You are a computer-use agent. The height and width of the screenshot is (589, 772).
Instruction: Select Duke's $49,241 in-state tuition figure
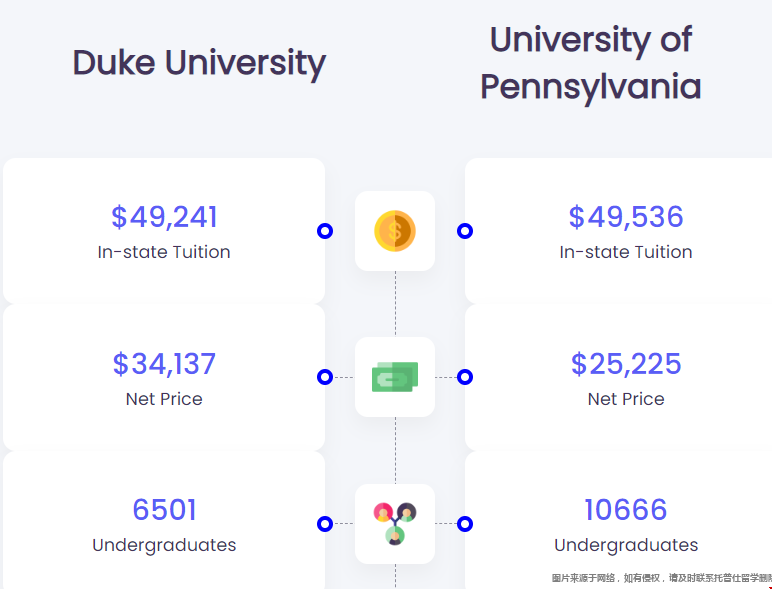(x=164, y=217)
